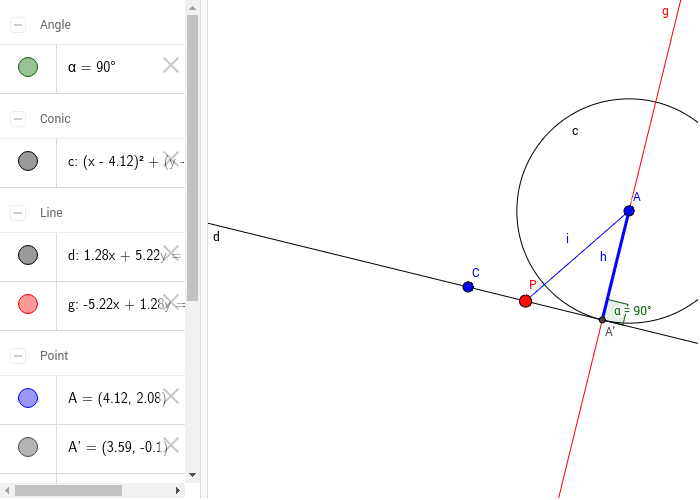Image resolution: width=700 pixels, height=500 pixels.
Task: Toggle visibility of line d
Action: (x=28, y=255)
